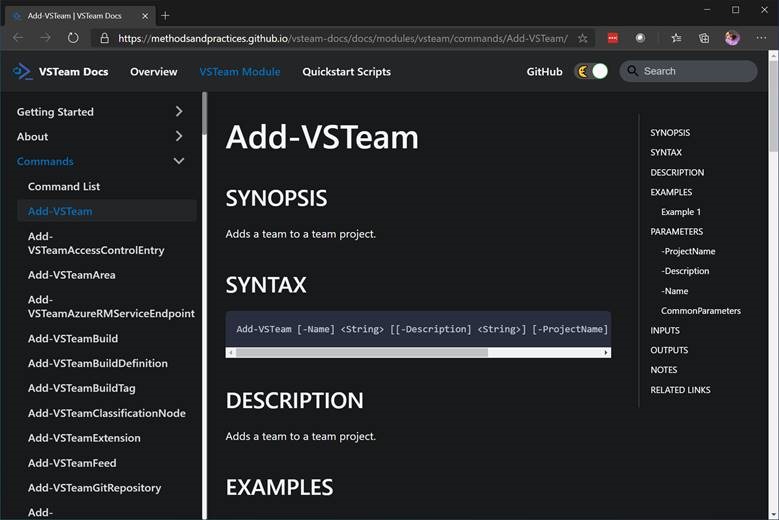Open Add-VSTeamBuild in the sidebar
The image size is (779, 520).
click(73, 338)
